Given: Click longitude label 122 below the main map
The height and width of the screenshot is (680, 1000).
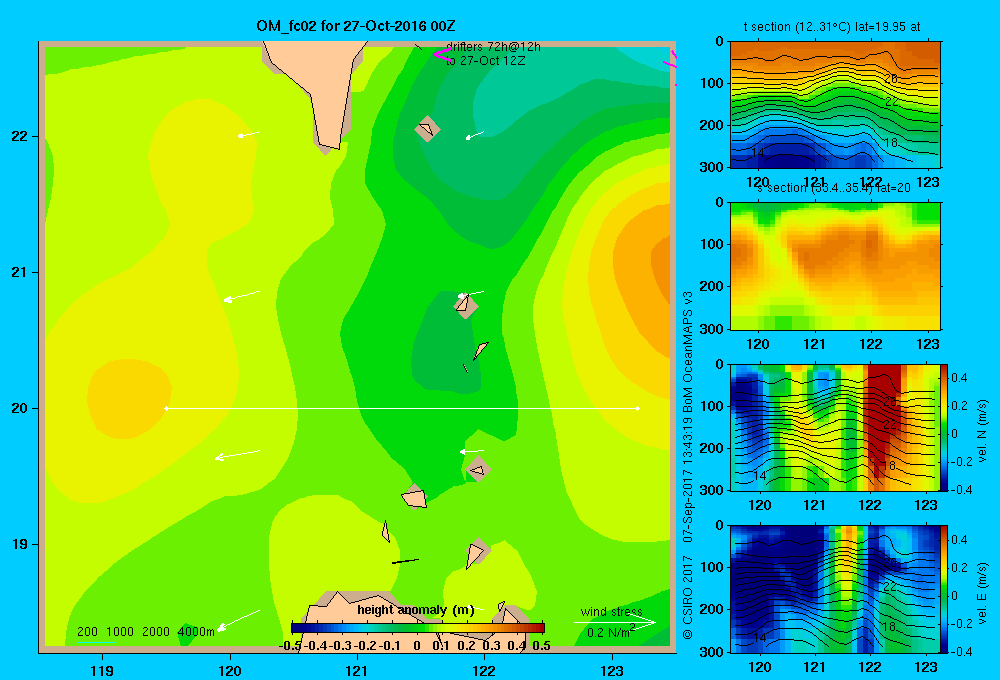Looking at the screenshot, I should (x=484, y=670).
